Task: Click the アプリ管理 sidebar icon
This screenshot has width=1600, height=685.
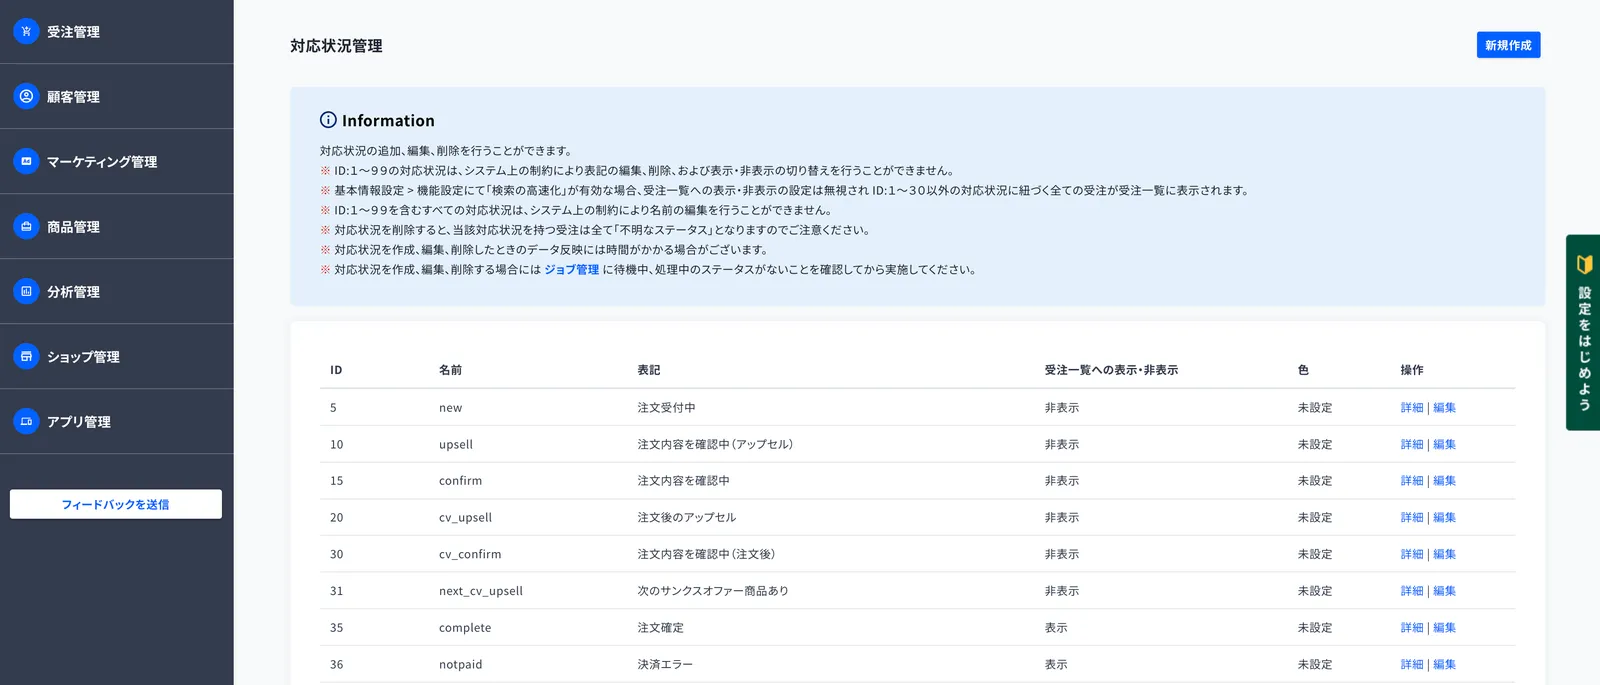Action: (x=26, y=421)
